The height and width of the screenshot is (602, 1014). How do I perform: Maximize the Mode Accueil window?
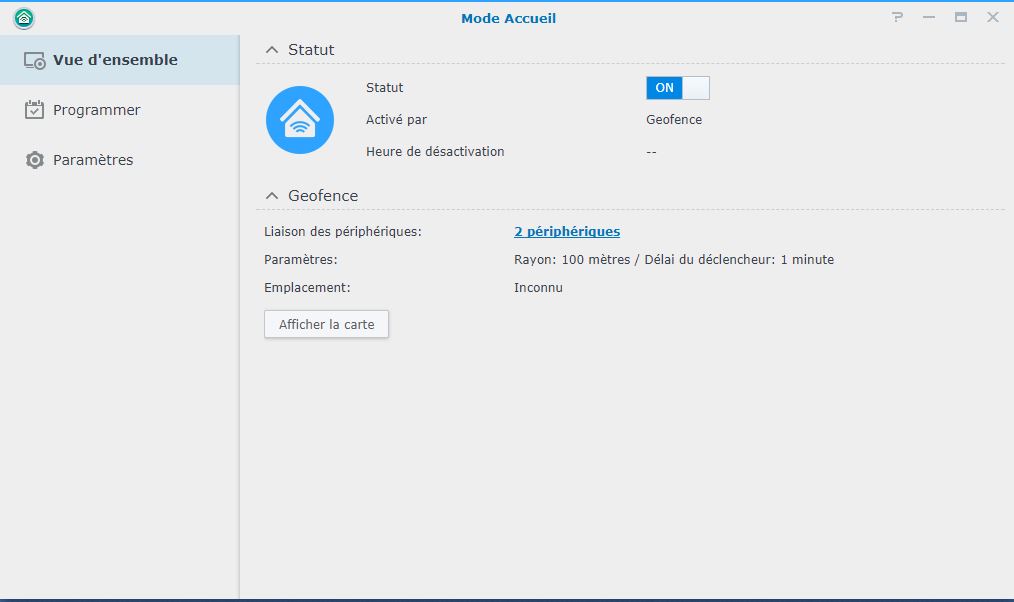961,18
